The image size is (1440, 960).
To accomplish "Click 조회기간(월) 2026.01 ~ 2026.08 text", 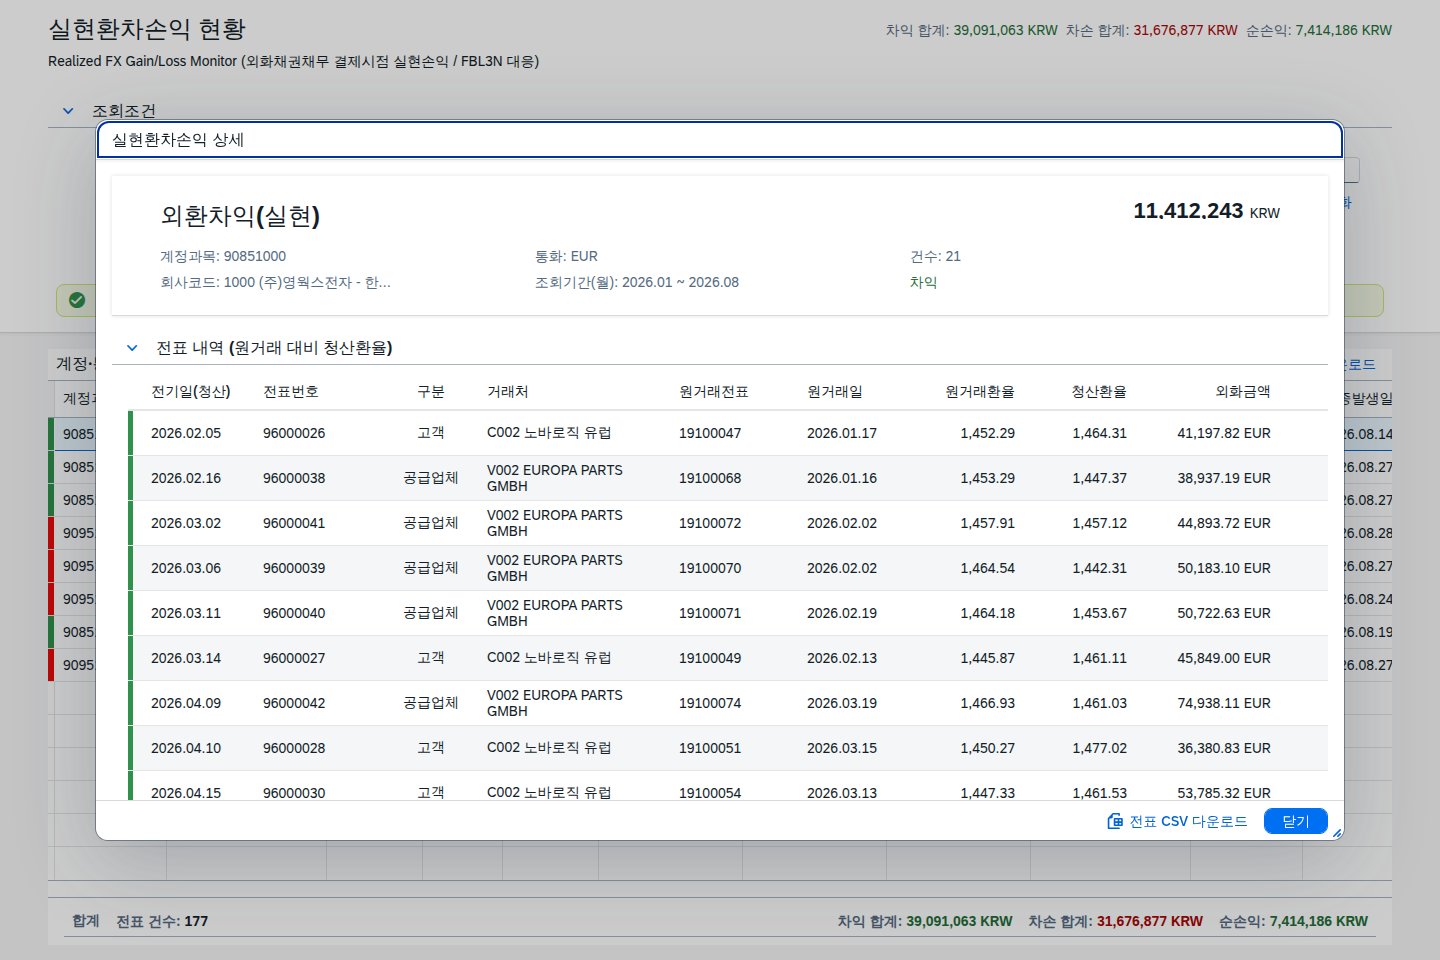I will [637, 282].
